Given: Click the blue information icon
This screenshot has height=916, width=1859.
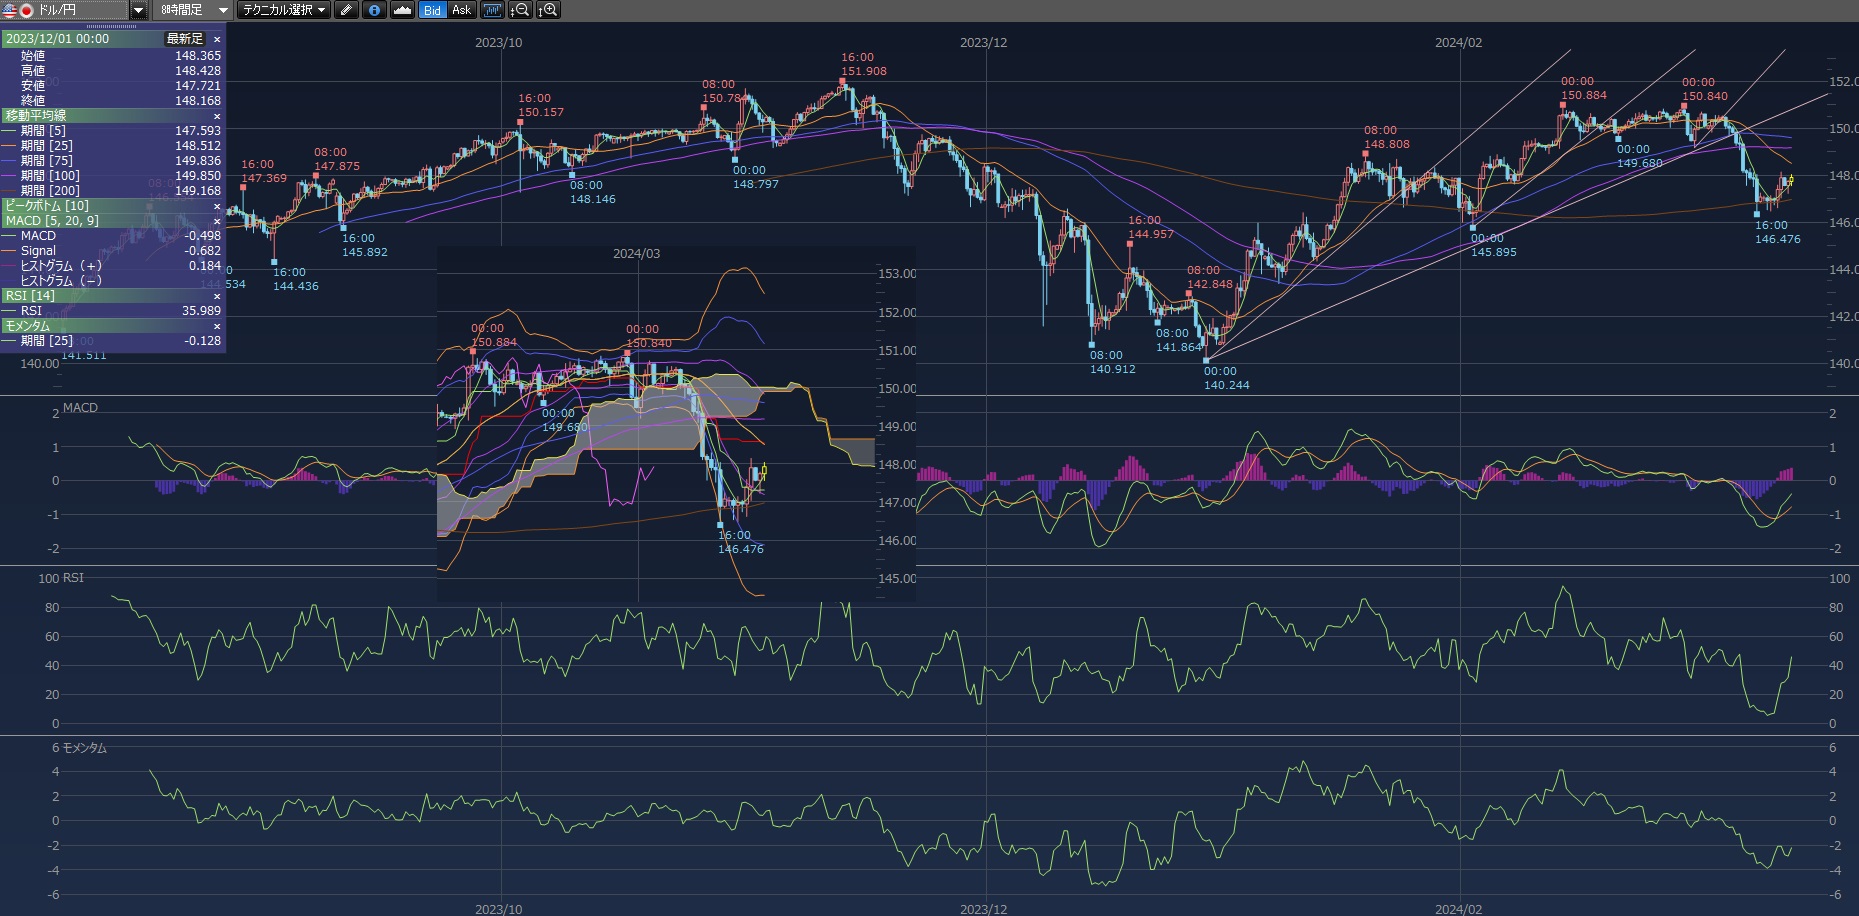Looking at the screenshot, I should [x=374, y=10].
